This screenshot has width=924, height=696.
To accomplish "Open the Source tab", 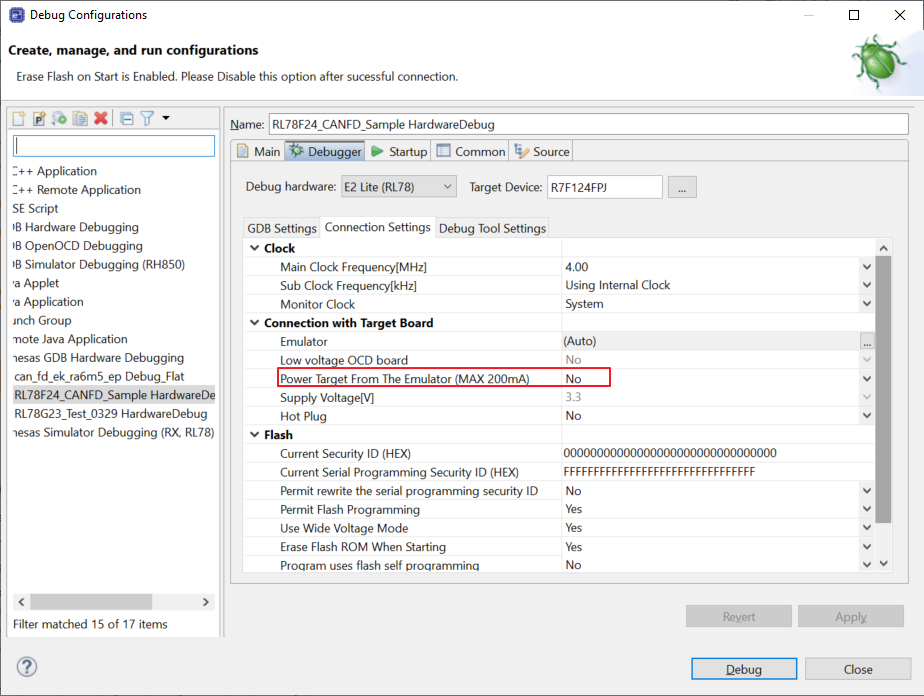I will pos(542,151).
